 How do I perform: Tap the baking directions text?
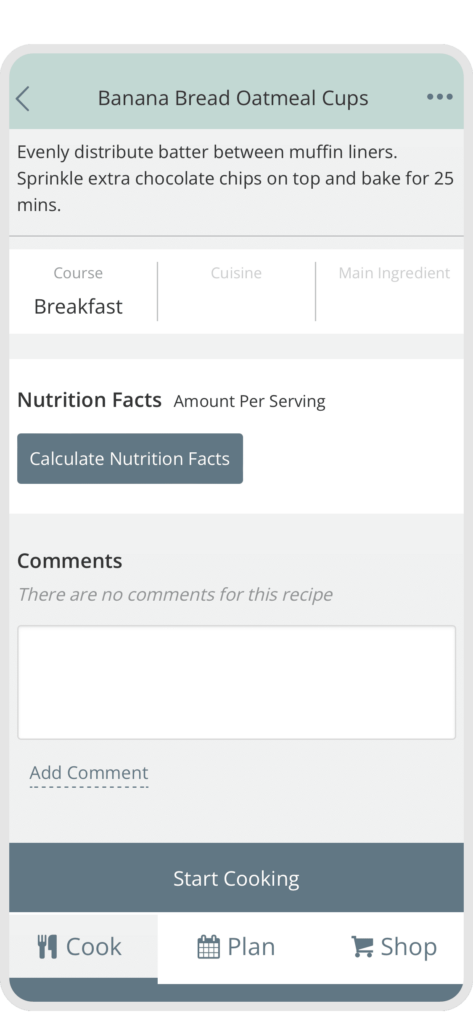click(235, 179)
